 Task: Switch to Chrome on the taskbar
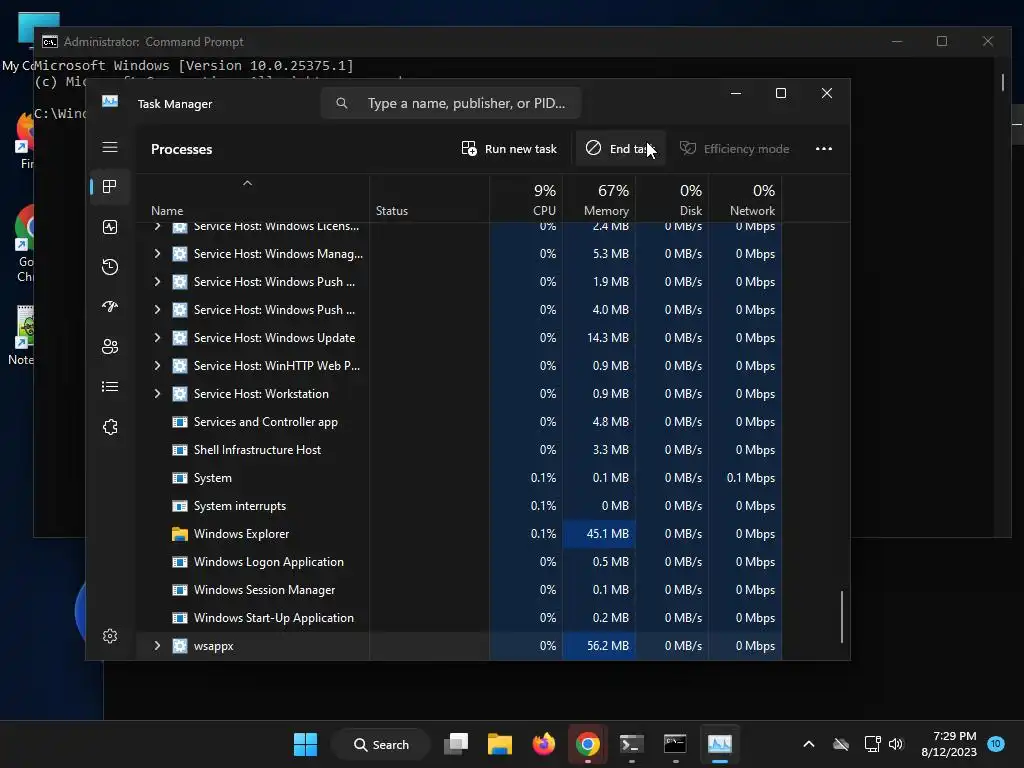[588, 744]
